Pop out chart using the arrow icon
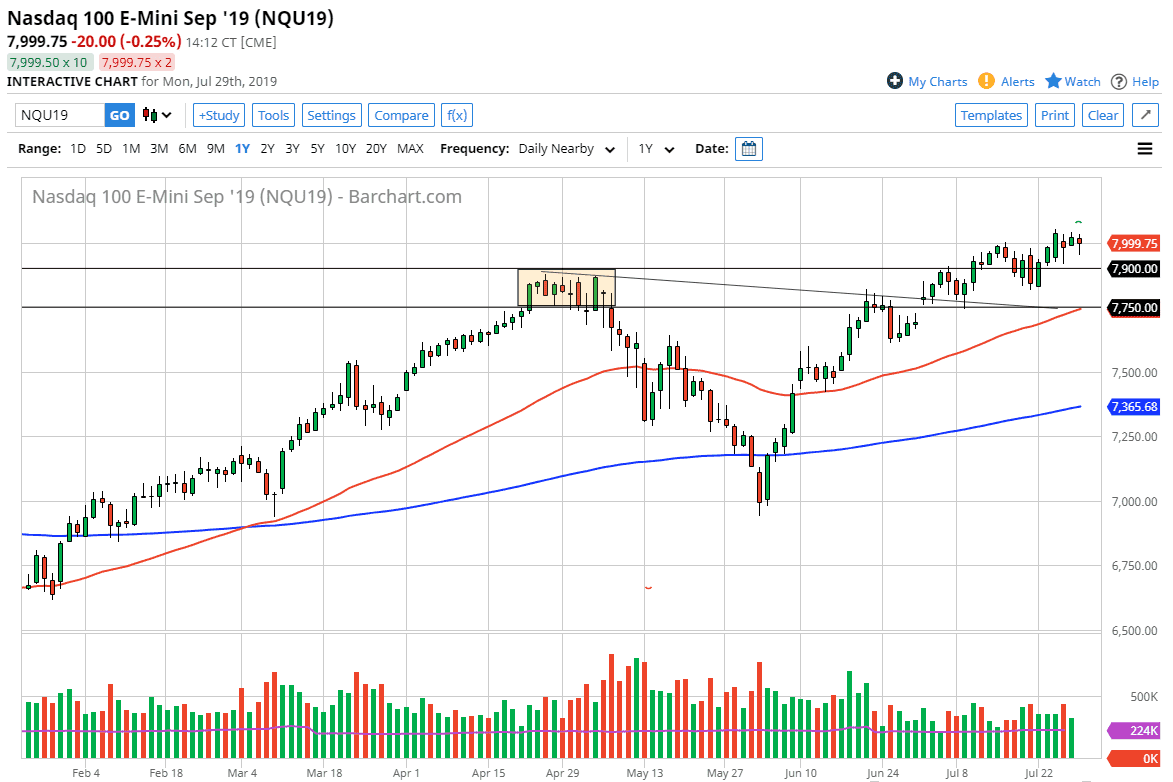1173x782 pixels. coord(1144,114)
